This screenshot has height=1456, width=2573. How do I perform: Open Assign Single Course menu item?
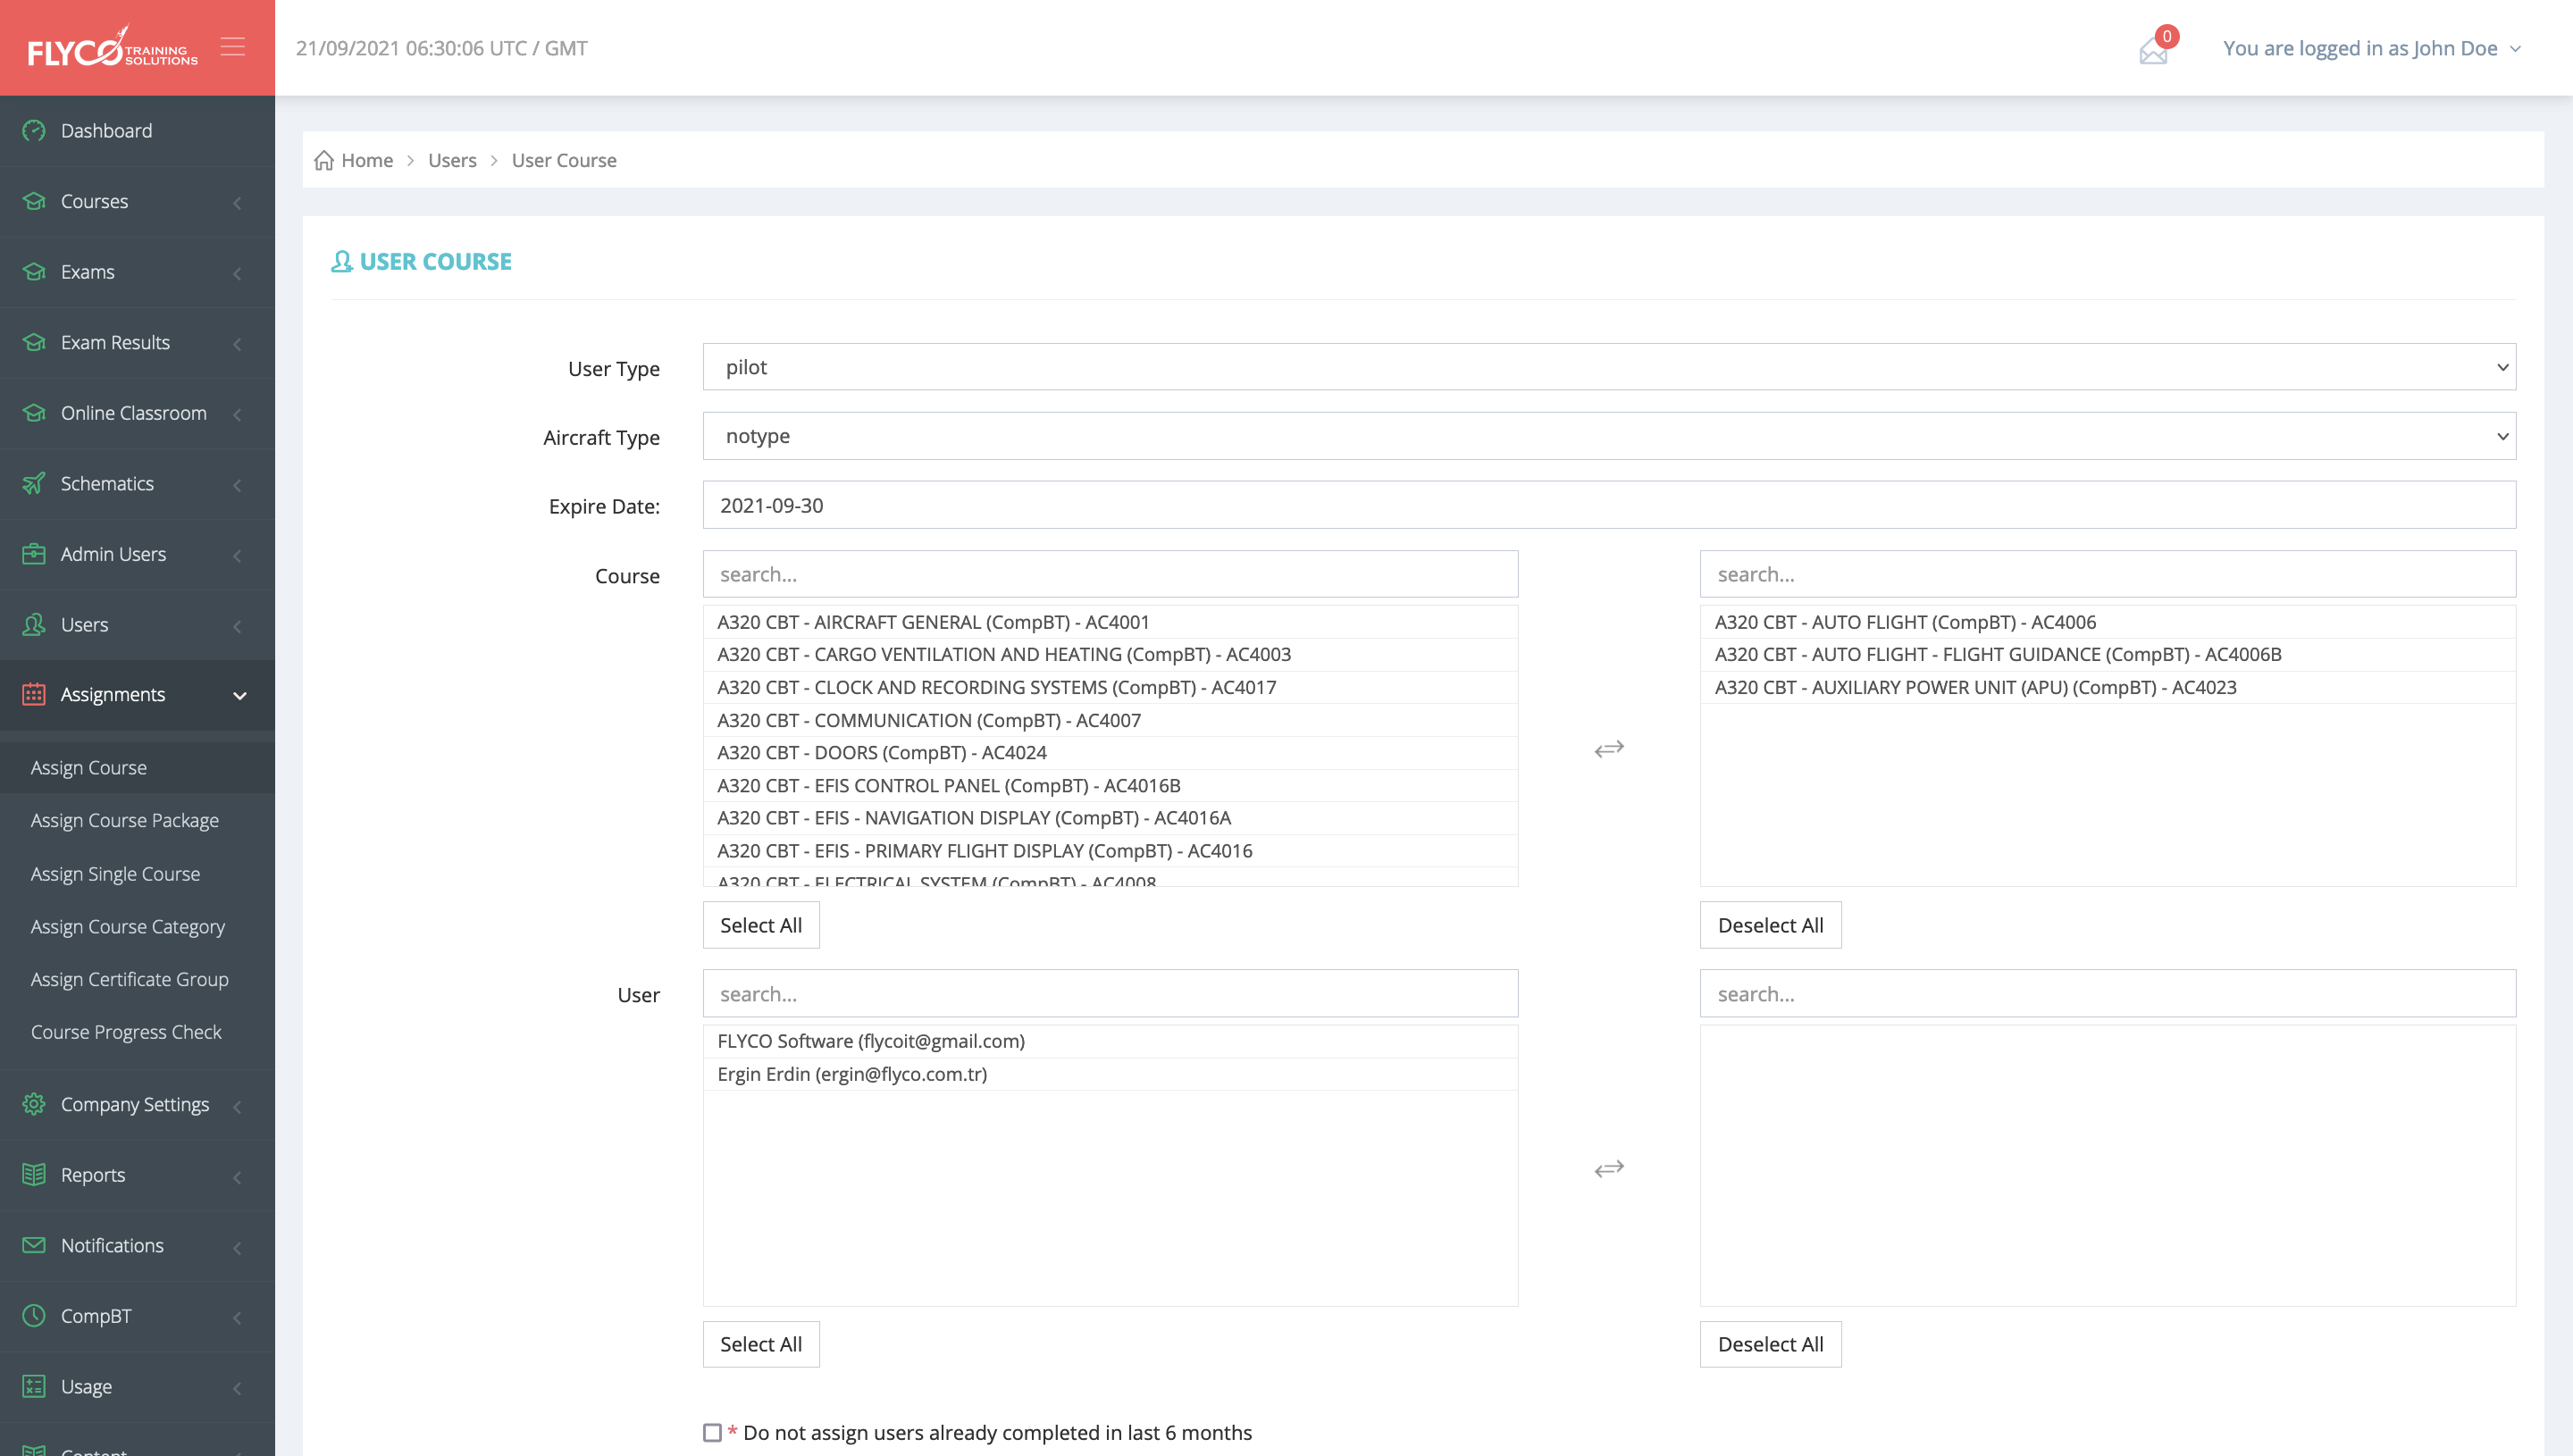[x=115, y=873]
